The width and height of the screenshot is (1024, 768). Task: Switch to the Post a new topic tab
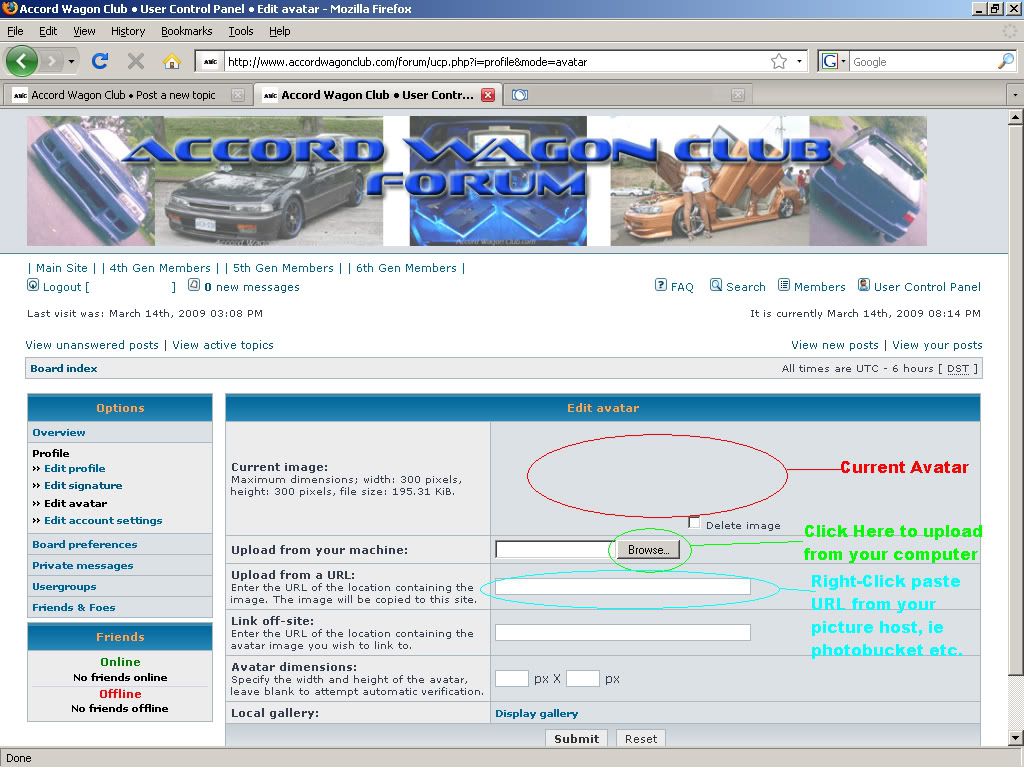121,95
